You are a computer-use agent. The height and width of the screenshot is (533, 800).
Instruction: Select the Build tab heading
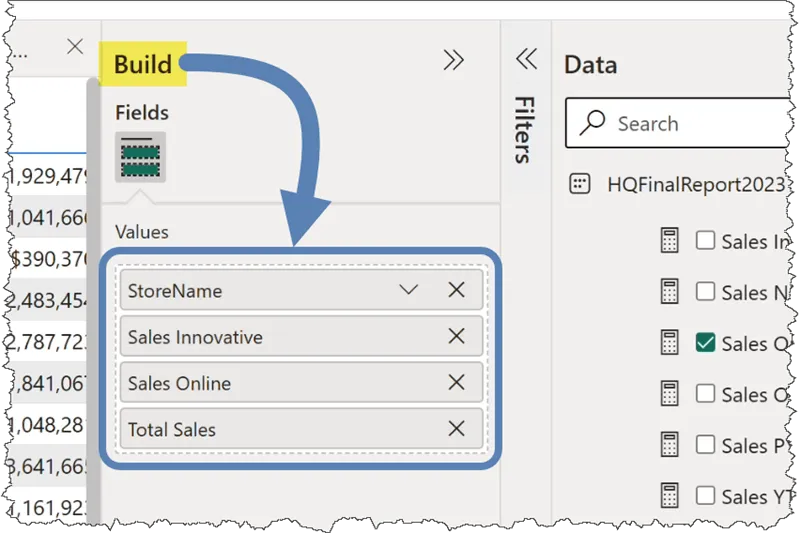pyautogui.click(x=143, y=66)
